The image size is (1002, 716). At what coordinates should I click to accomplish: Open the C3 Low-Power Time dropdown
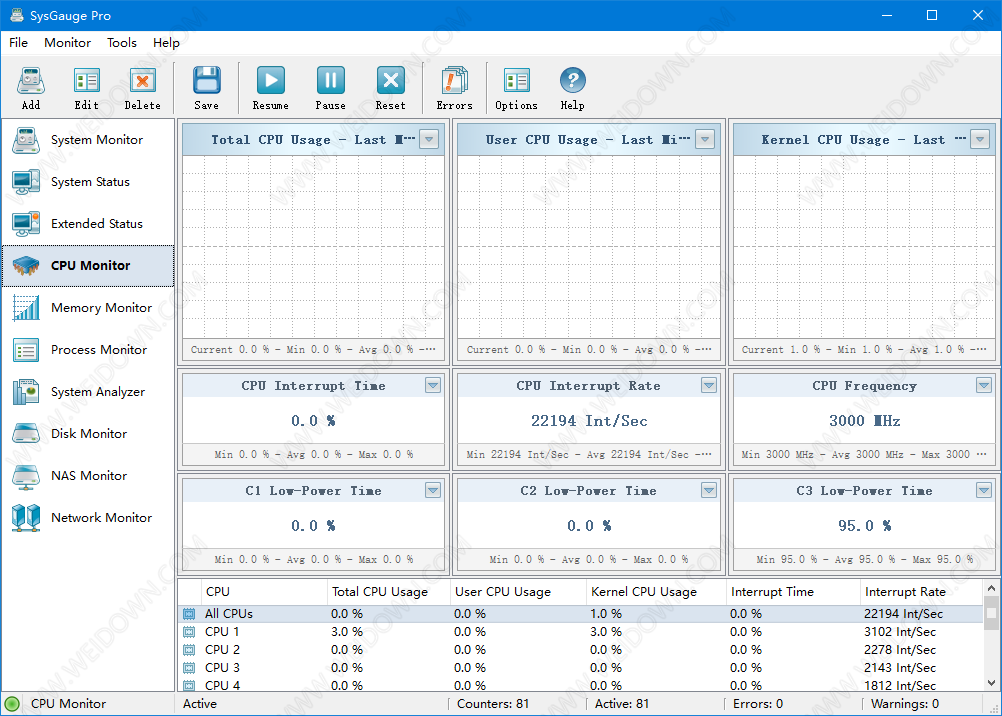click(x=983, y=490)
